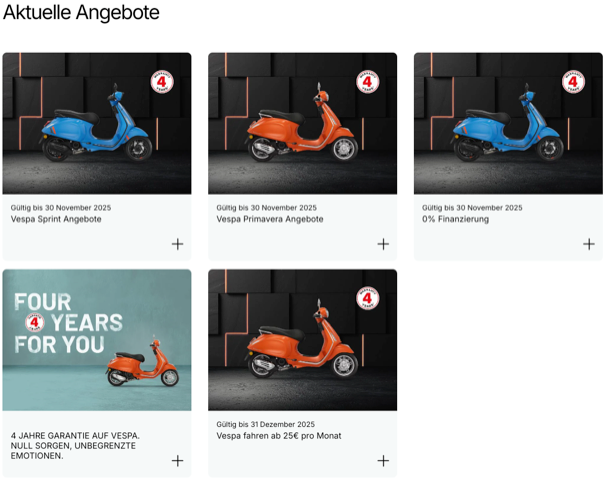
Task: Open the 0% Finanzierung offer title
Action: [455, 219]
